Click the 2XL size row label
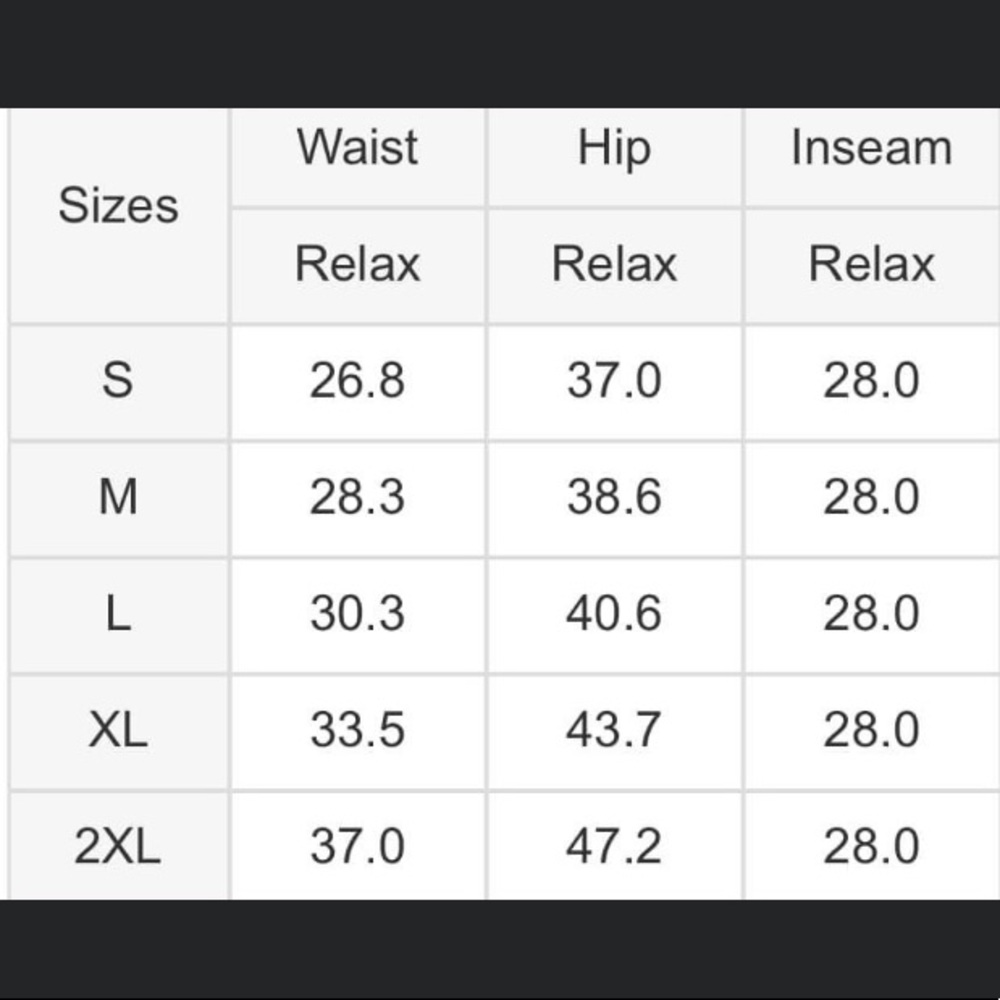 coord(118,847)
